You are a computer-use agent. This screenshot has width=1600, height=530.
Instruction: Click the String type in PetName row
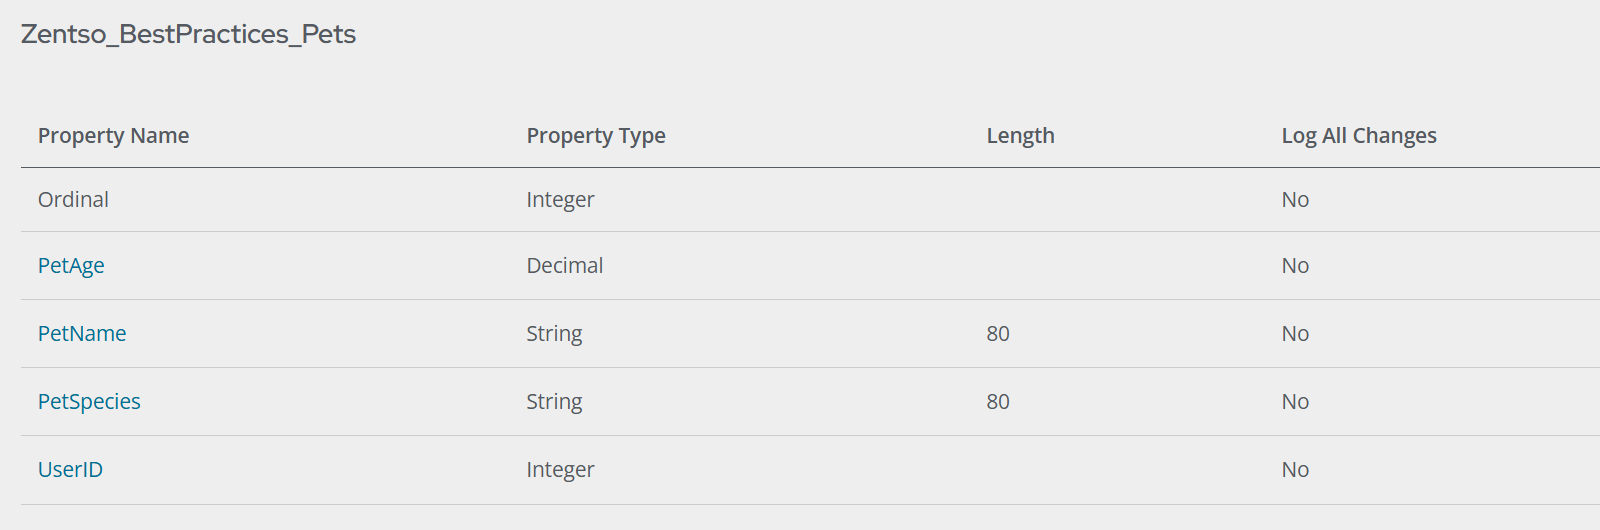554,334
